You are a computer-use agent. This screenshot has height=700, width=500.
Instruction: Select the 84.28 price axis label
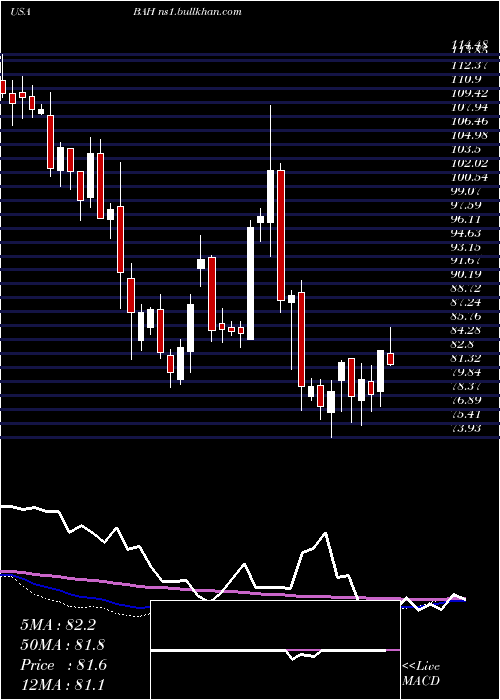pos(468,330)
